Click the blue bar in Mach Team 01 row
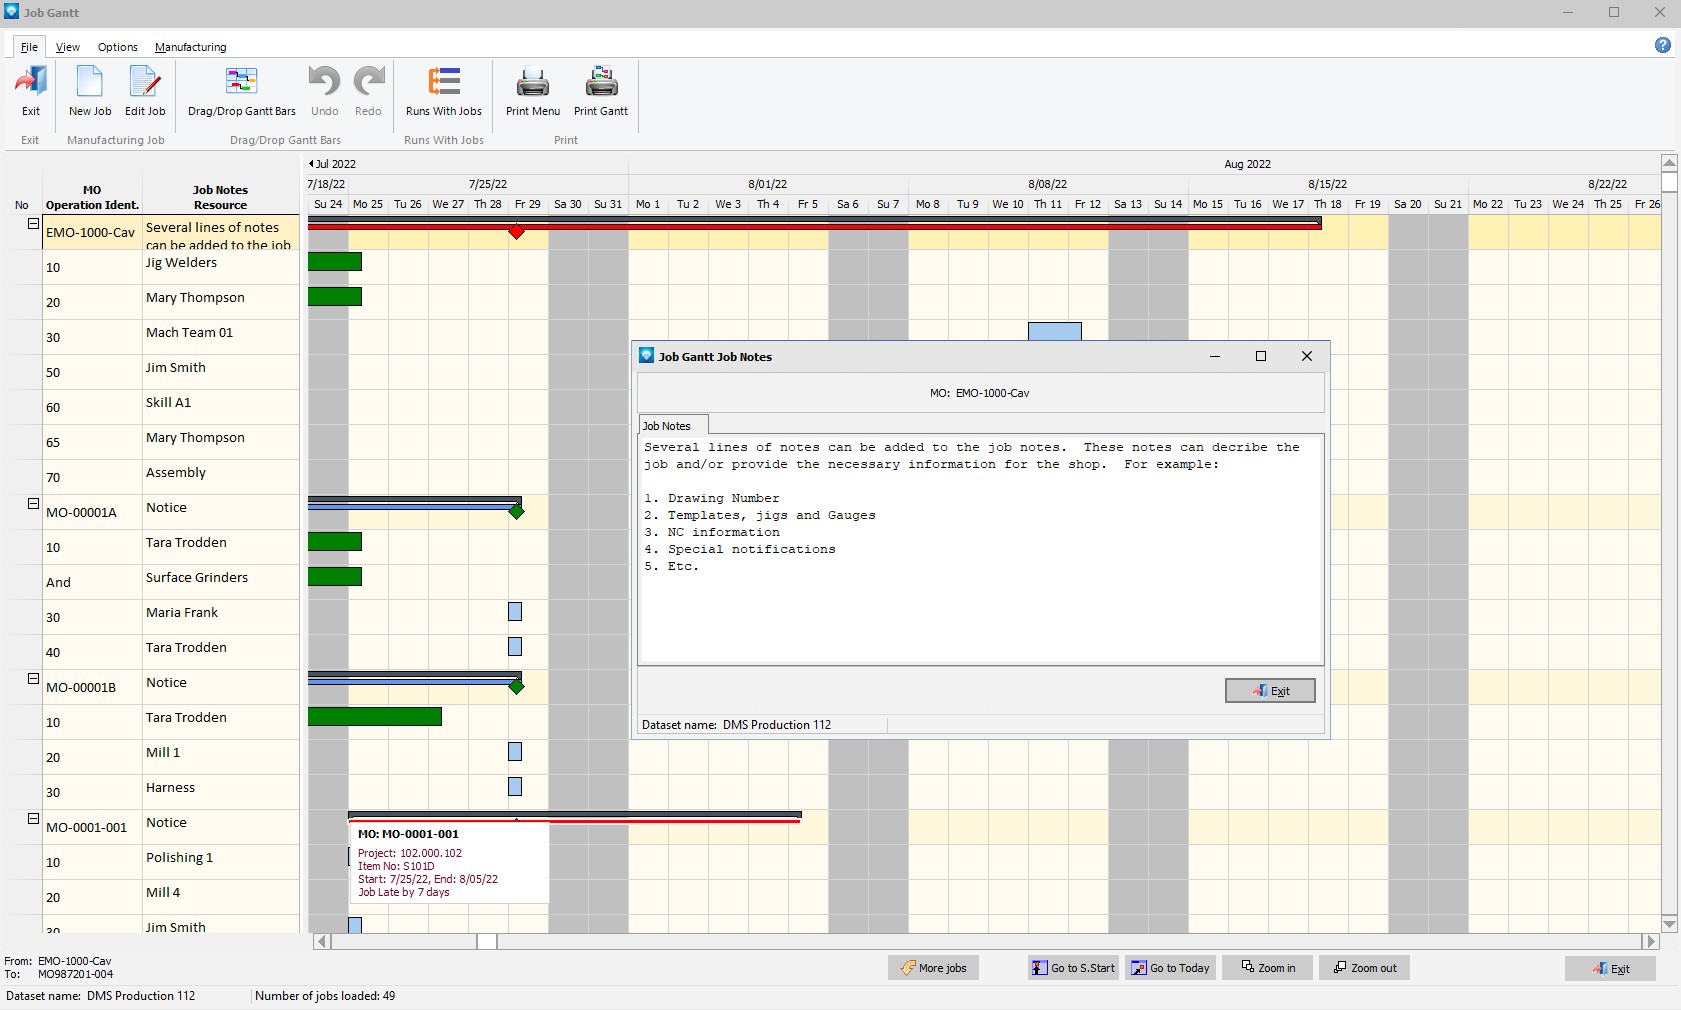 tap(1055, 331)
